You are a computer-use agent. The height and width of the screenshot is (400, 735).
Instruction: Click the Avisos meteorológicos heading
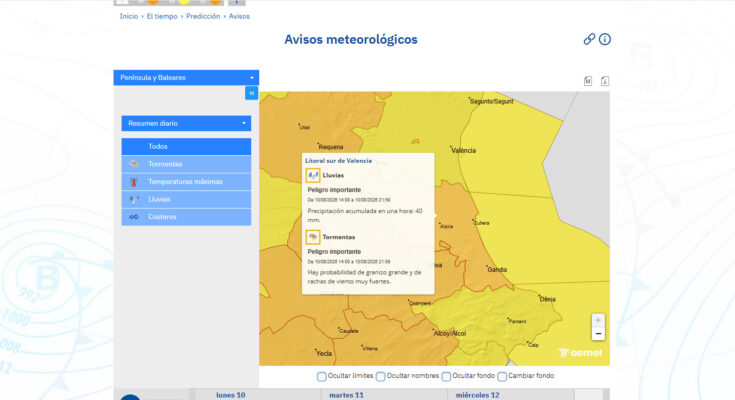click(x=351, y=39)
